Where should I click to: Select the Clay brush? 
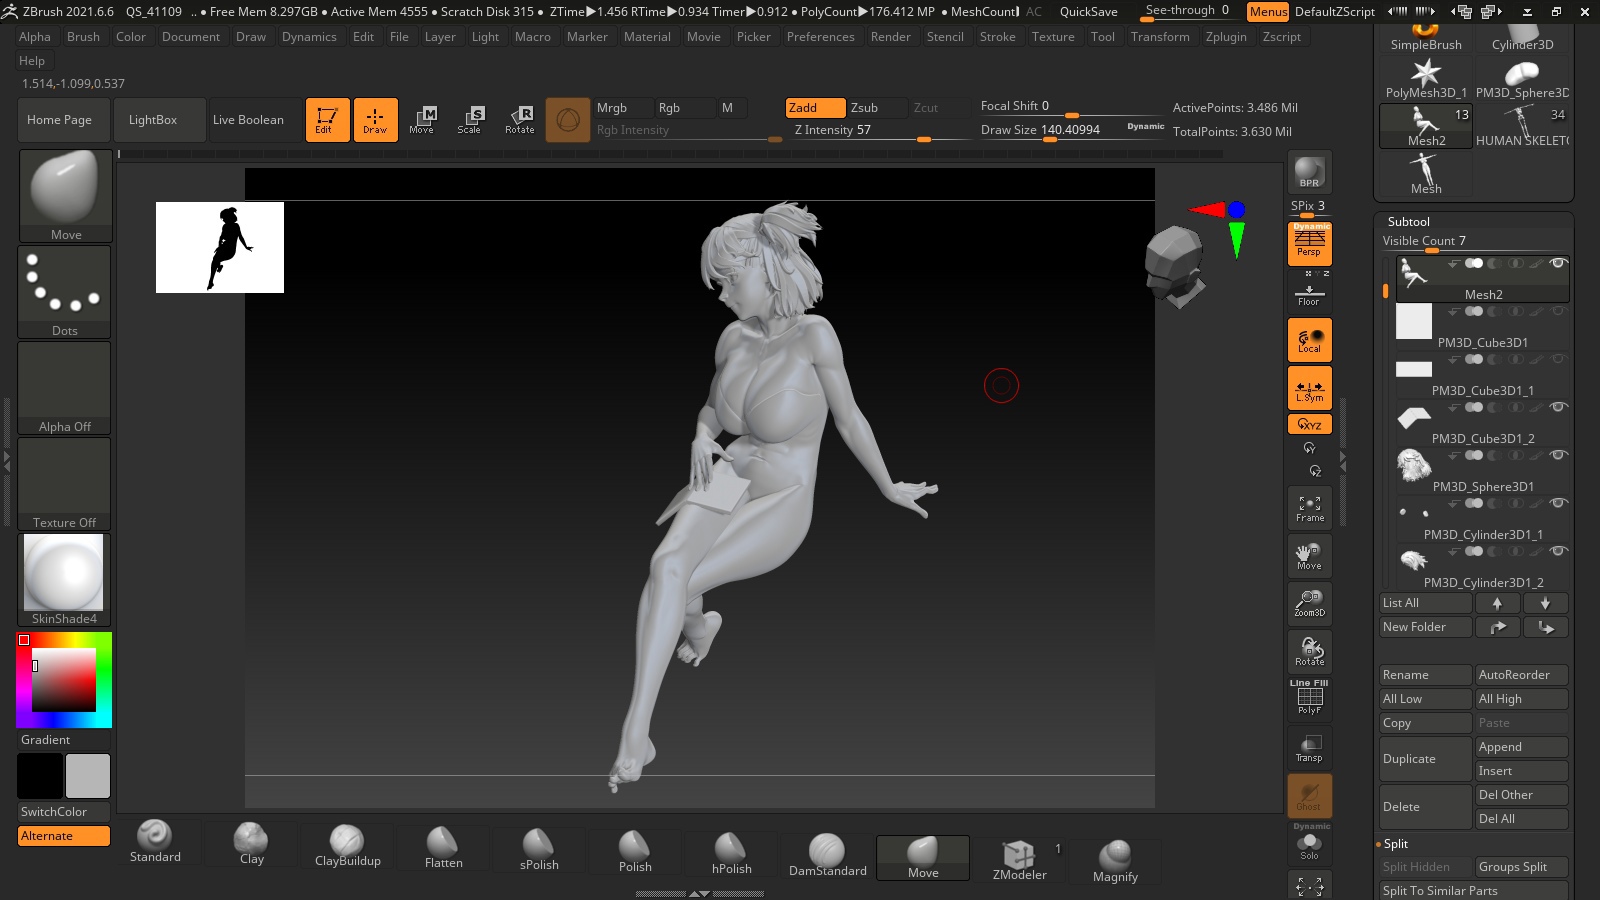[x=251, y=844]
